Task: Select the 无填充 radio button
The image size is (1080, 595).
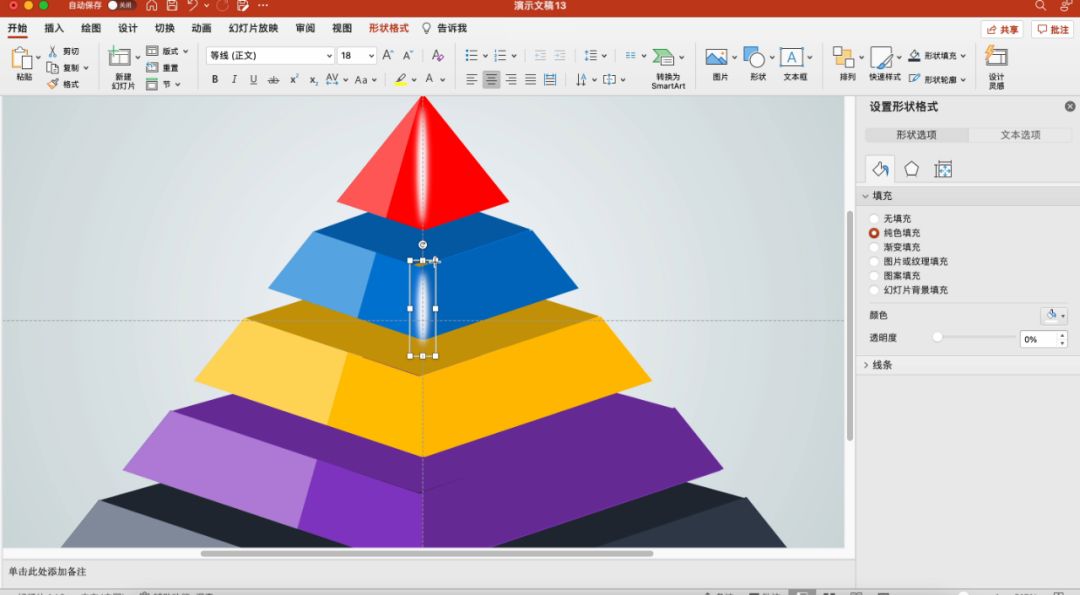Action: coord(874,219)
